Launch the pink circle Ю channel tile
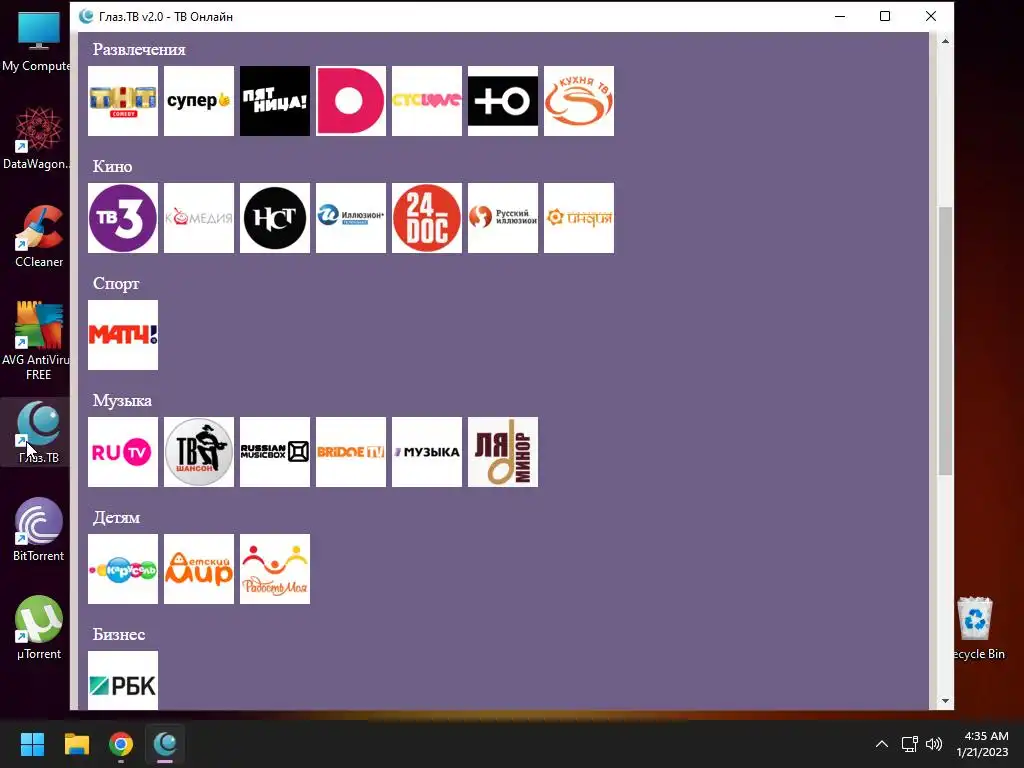Viewport: 1024px width, 768px height. pyautogui.click(x=351, y=101)
